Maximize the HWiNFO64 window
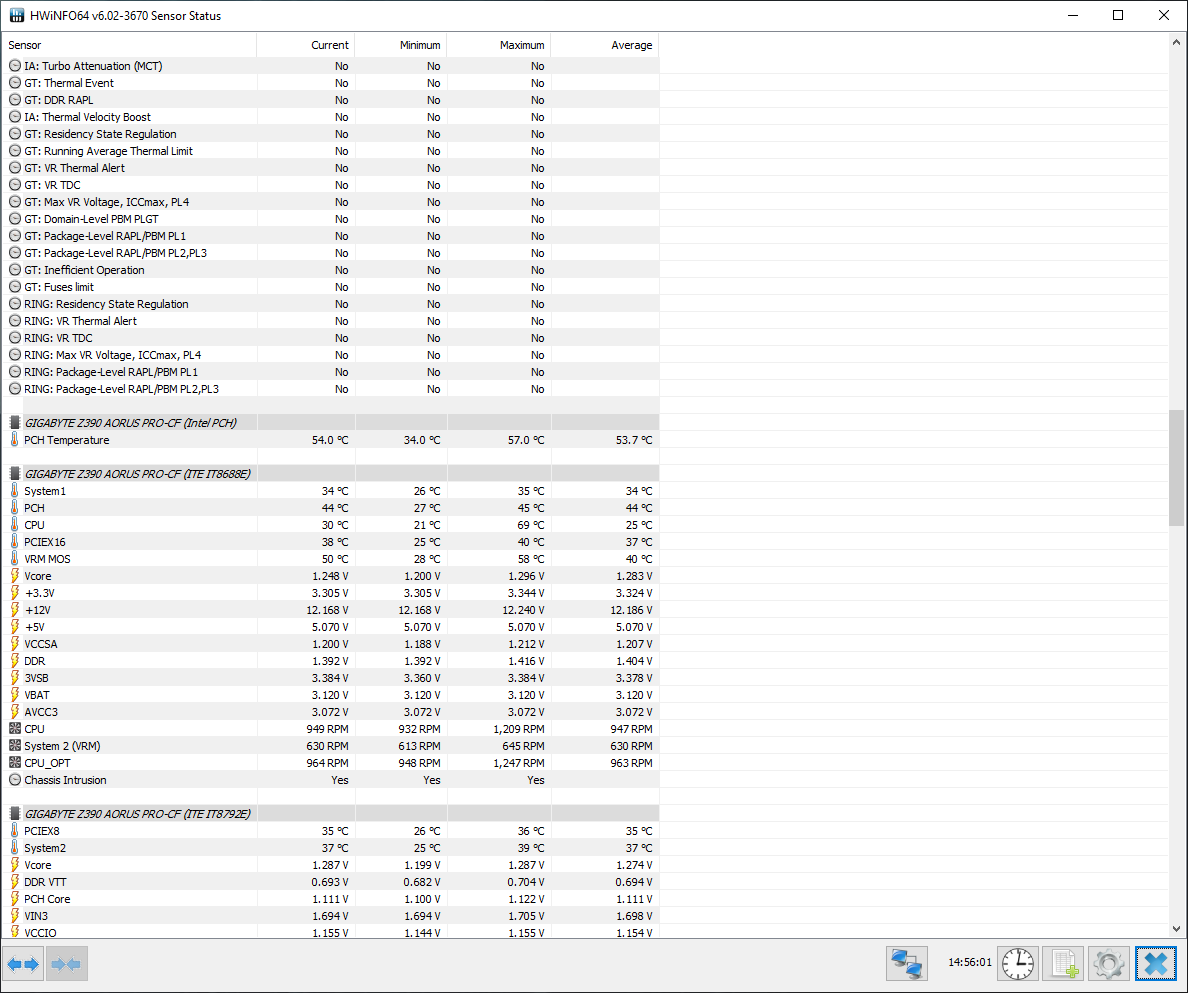The image size is (1188, 993). [x=1118, y=15]
